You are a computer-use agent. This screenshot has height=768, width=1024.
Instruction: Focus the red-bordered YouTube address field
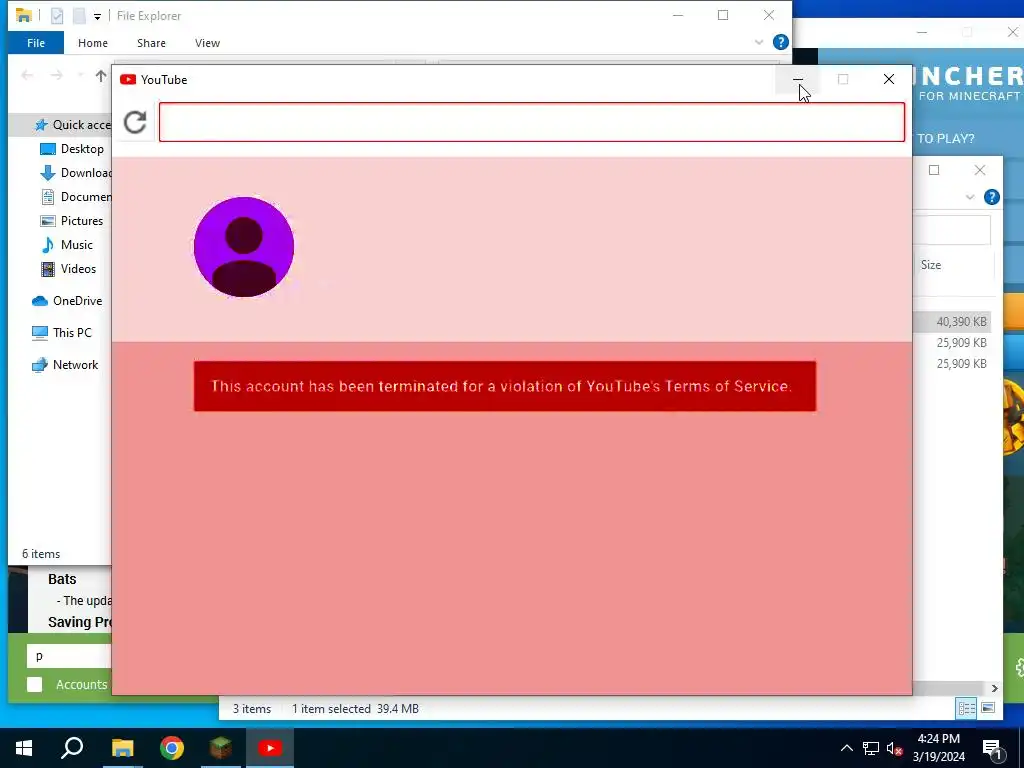(x=532, y=122)
